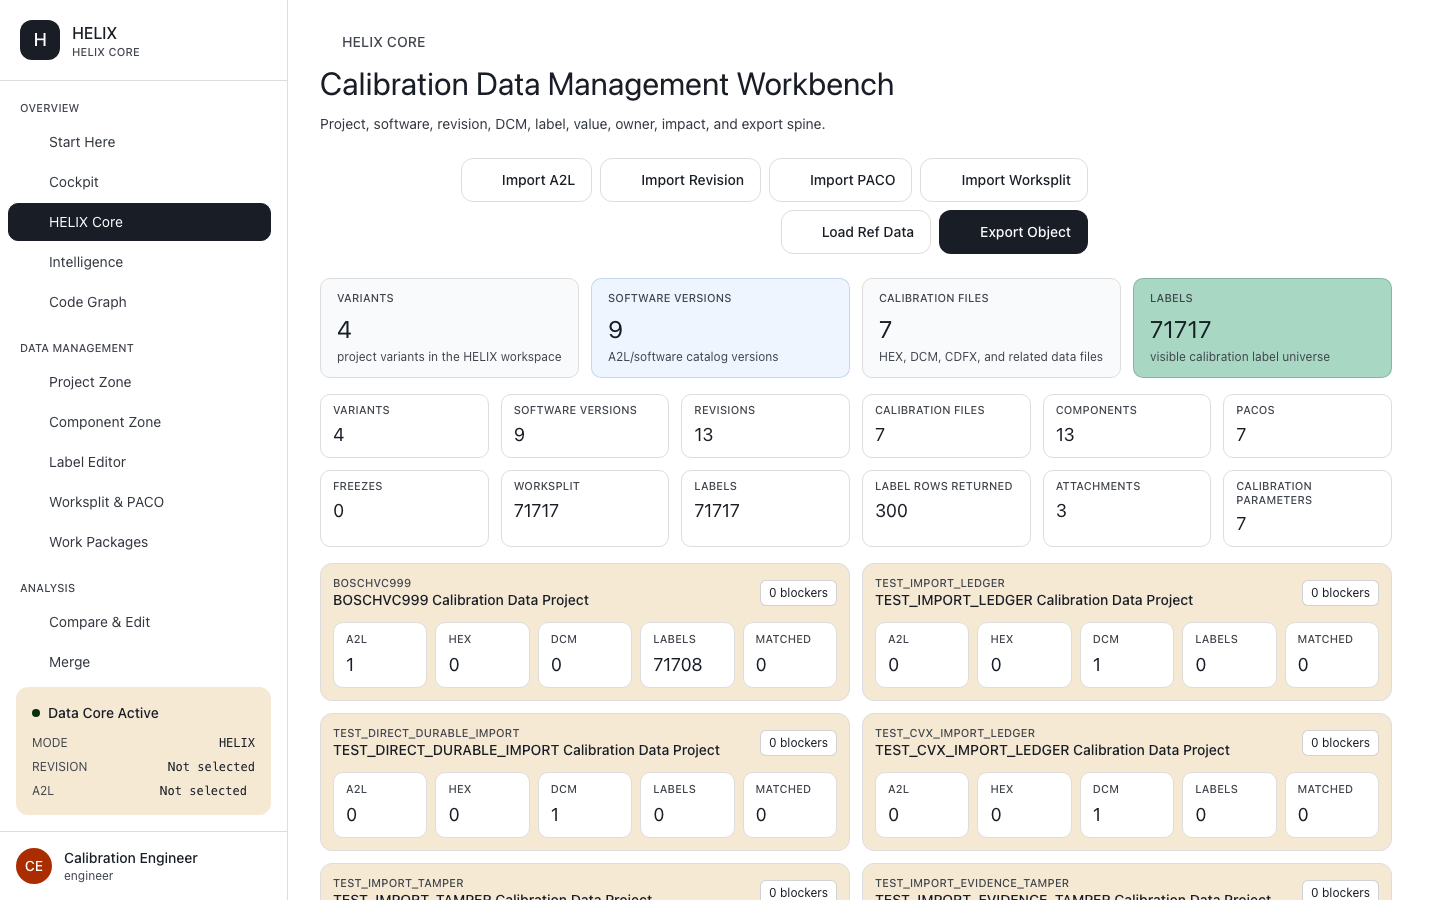Image resolution: width=1440 pixels, height=900 pixels.
Task: Click TEST_IMPORT_LEDGER DCM count cell
Action: [x=1127, y=655]
